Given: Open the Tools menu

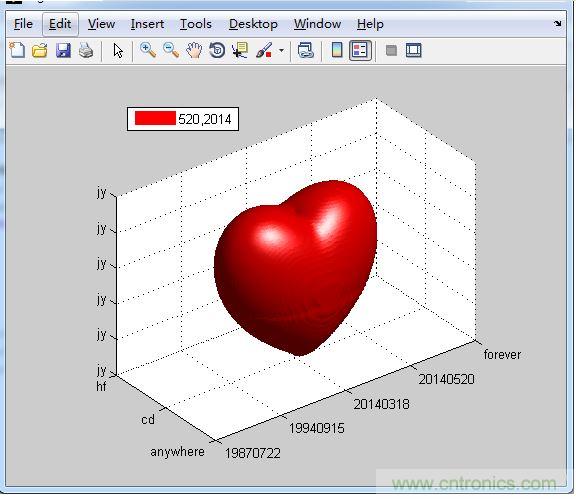Looking at the screenshot, I should click(195, 24).
